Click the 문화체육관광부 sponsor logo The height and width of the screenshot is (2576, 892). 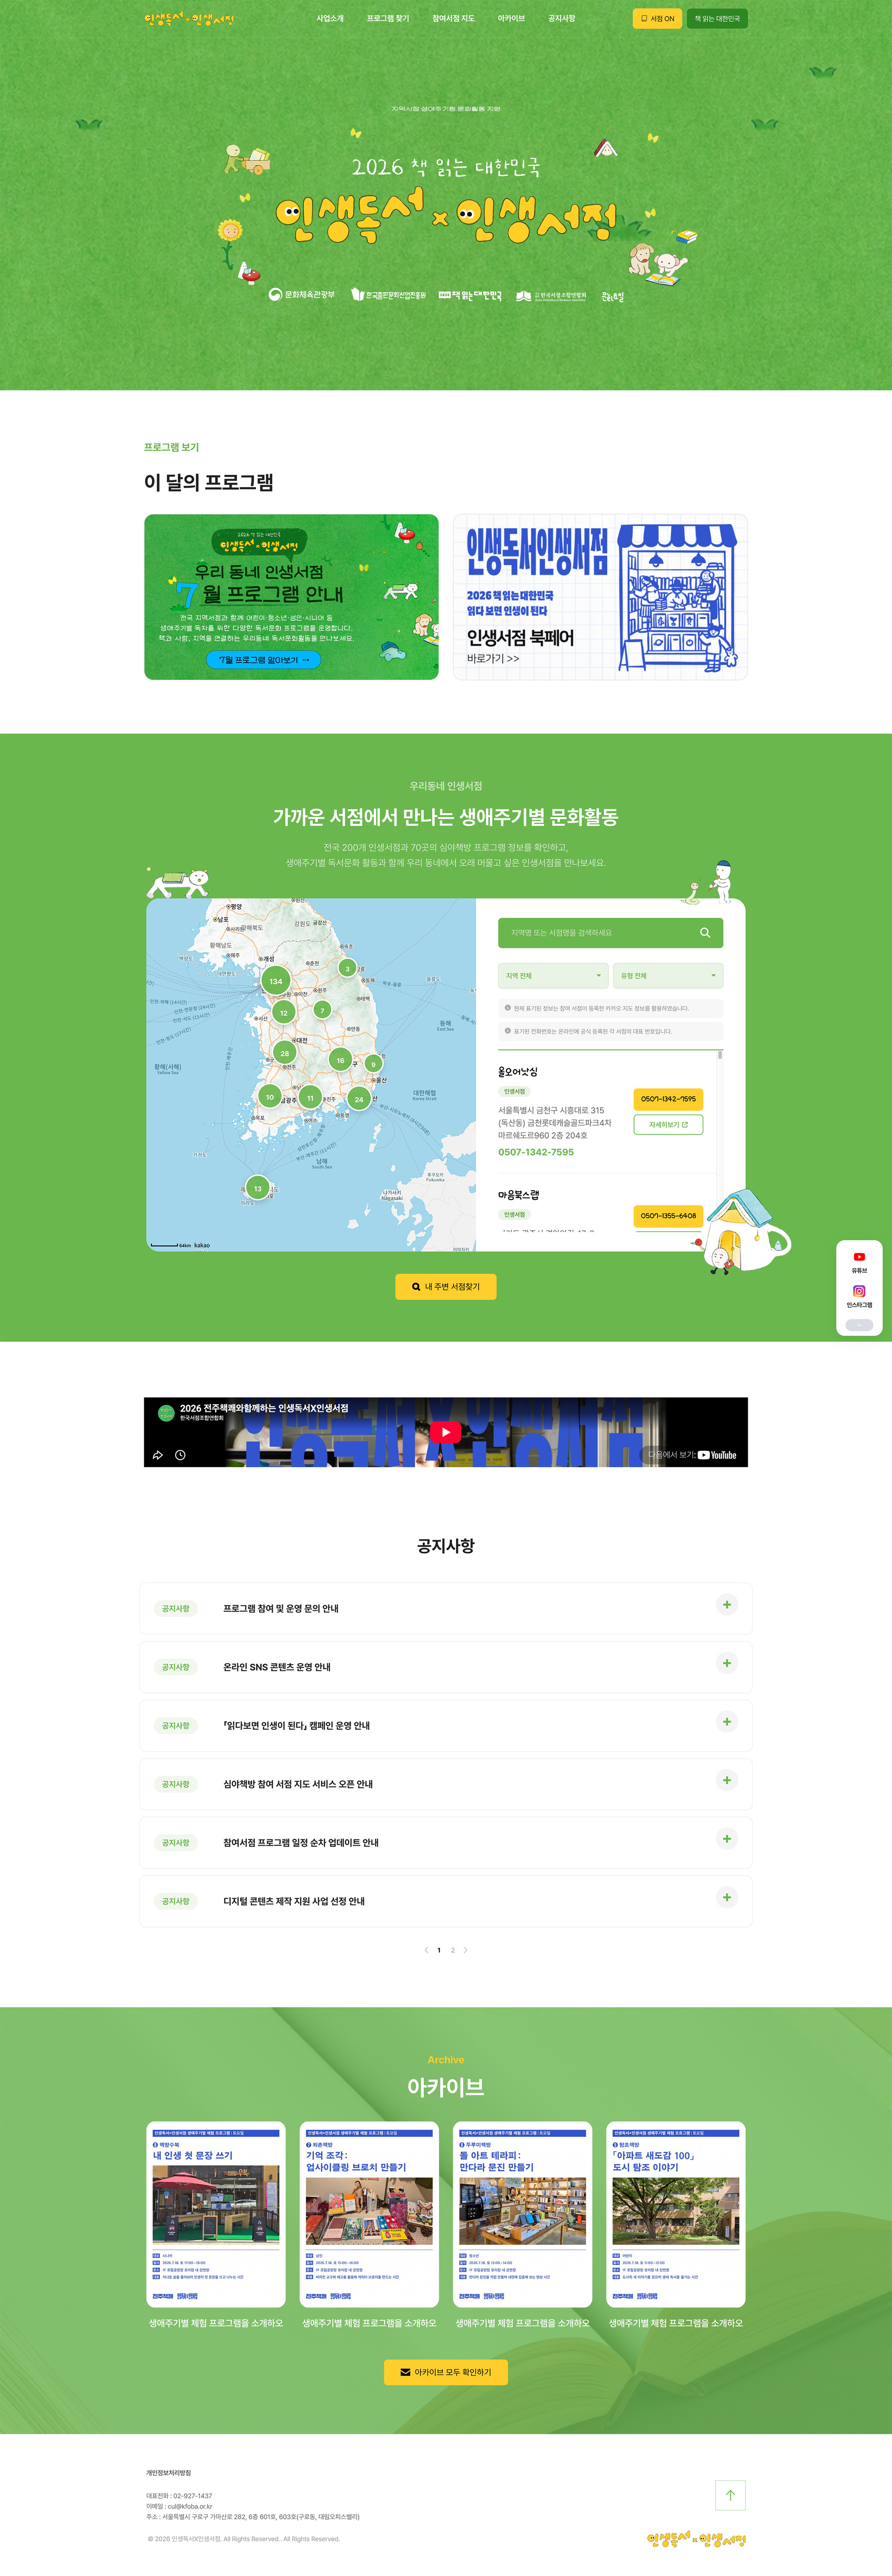[302, 295]
